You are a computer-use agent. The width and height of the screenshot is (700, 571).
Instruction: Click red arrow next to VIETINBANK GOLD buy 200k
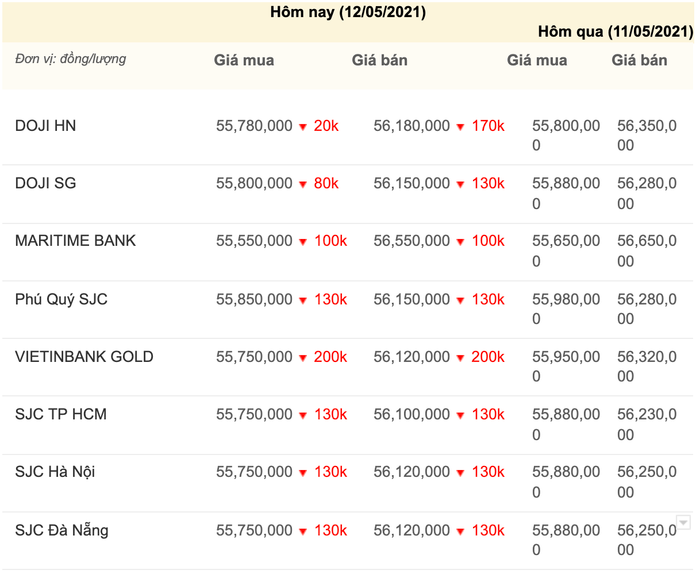click(302, 358)
